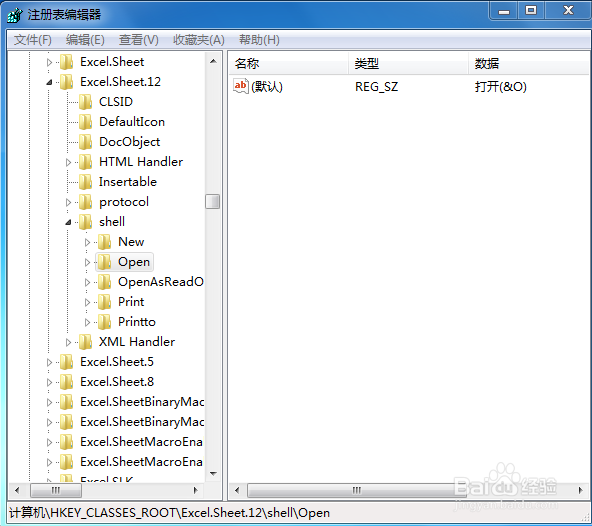Select the Printto key label

pos(137,322)
